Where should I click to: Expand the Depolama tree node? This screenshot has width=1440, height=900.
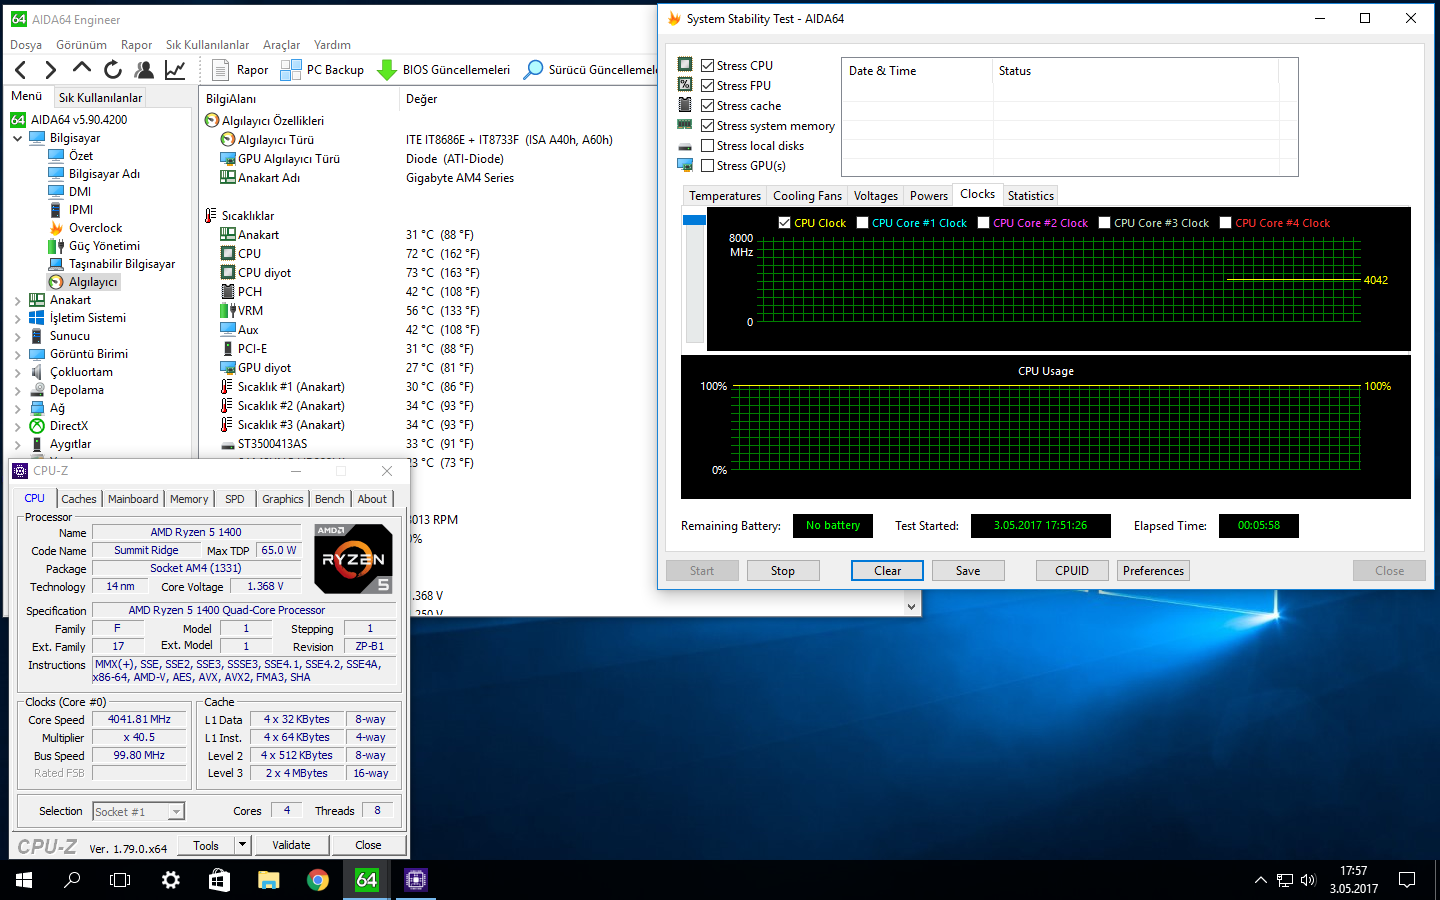coord(18,390)
